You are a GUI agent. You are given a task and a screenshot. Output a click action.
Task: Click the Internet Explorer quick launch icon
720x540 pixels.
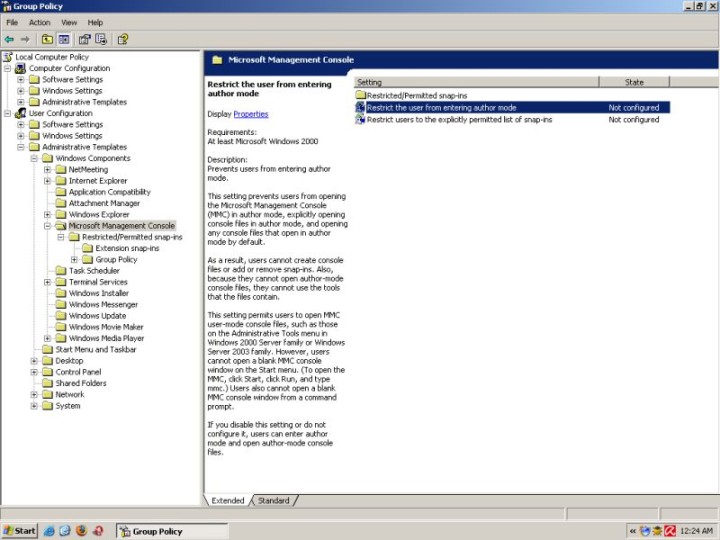tap(48, 531)
